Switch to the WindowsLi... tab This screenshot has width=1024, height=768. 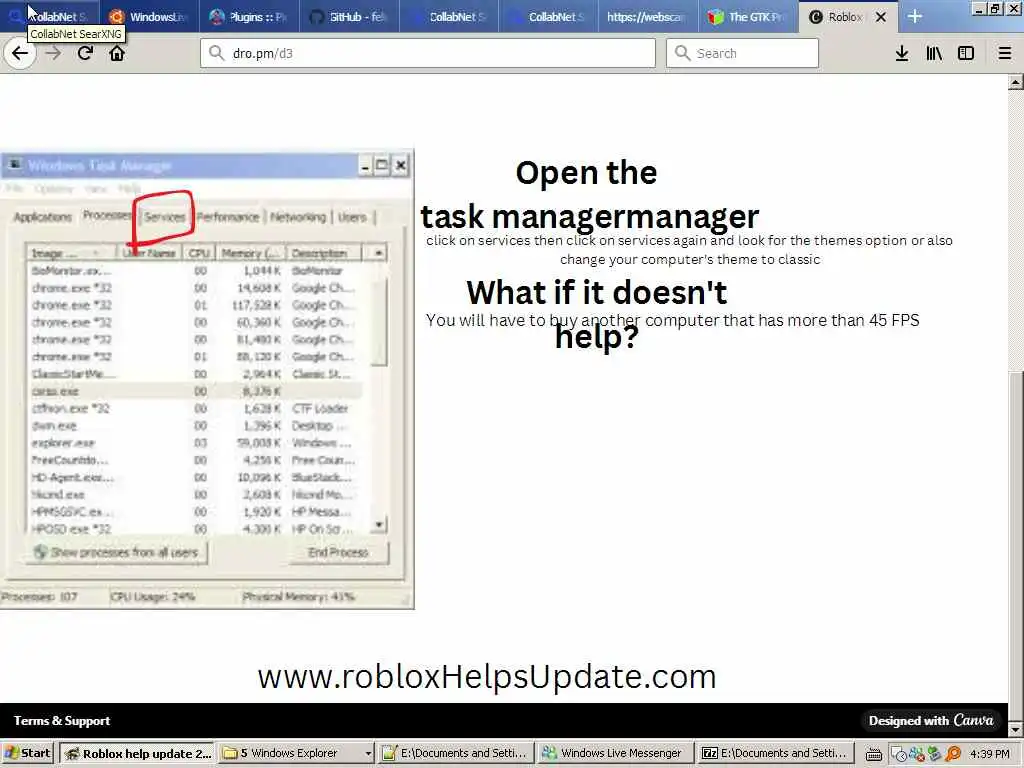click(x=150, y=17)
